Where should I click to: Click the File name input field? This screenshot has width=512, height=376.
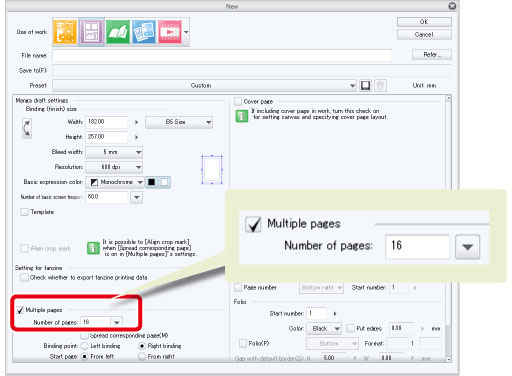pos(222,56)
